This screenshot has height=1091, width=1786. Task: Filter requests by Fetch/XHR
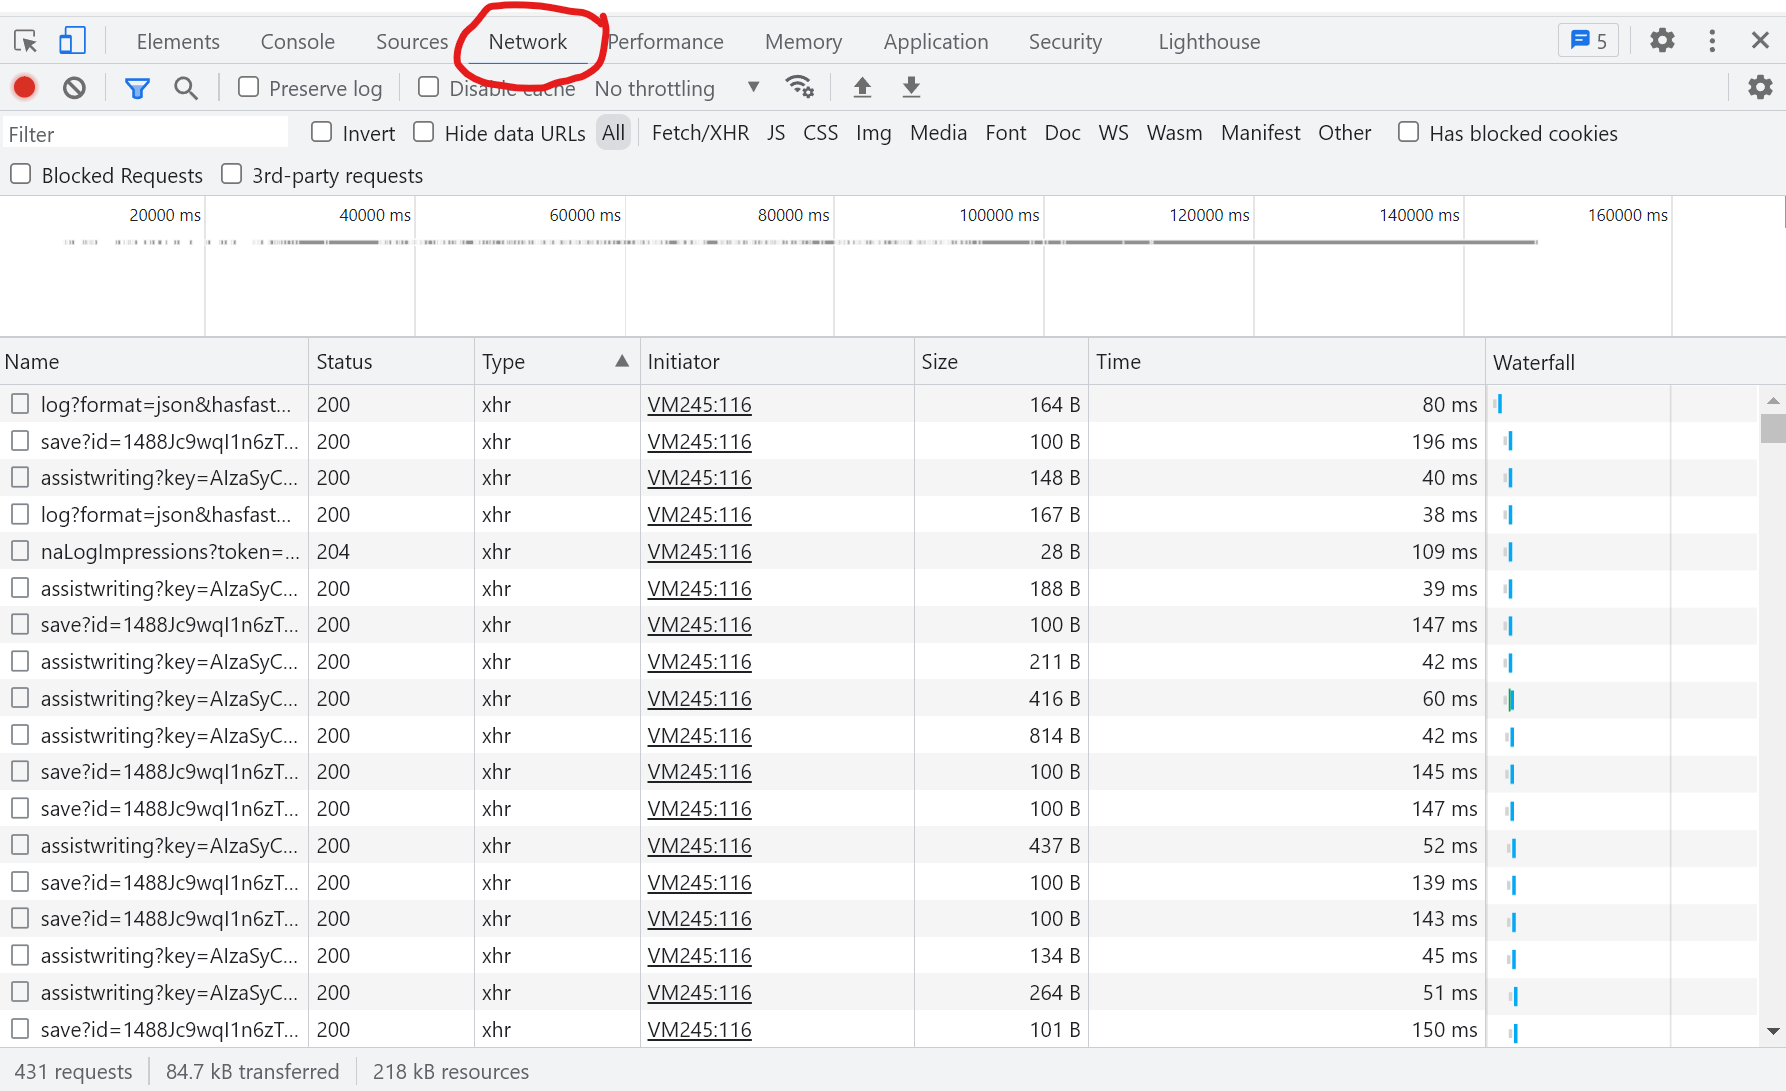[700, 132]
